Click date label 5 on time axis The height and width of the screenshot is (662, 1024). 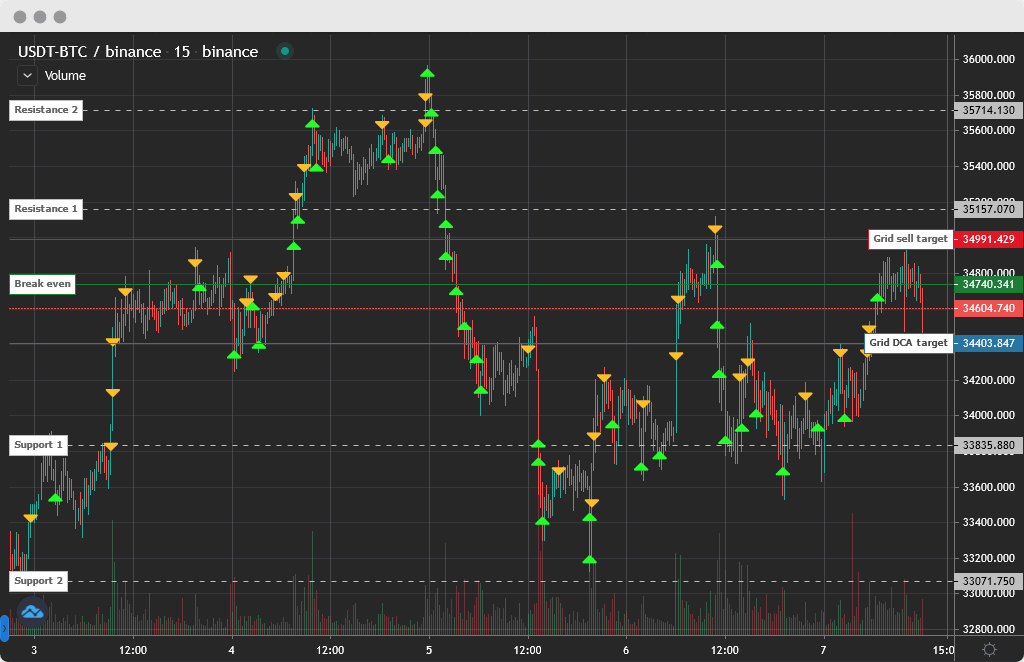[429, 650]
